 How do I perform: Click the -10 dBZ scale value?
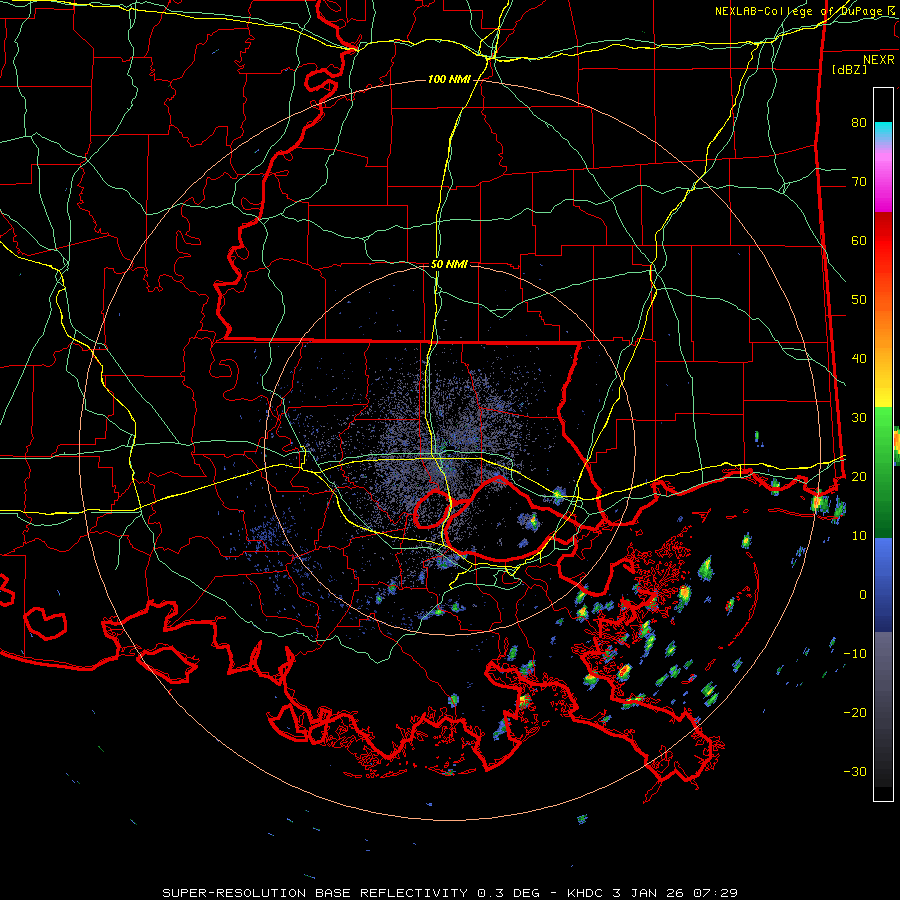[855, 654]
